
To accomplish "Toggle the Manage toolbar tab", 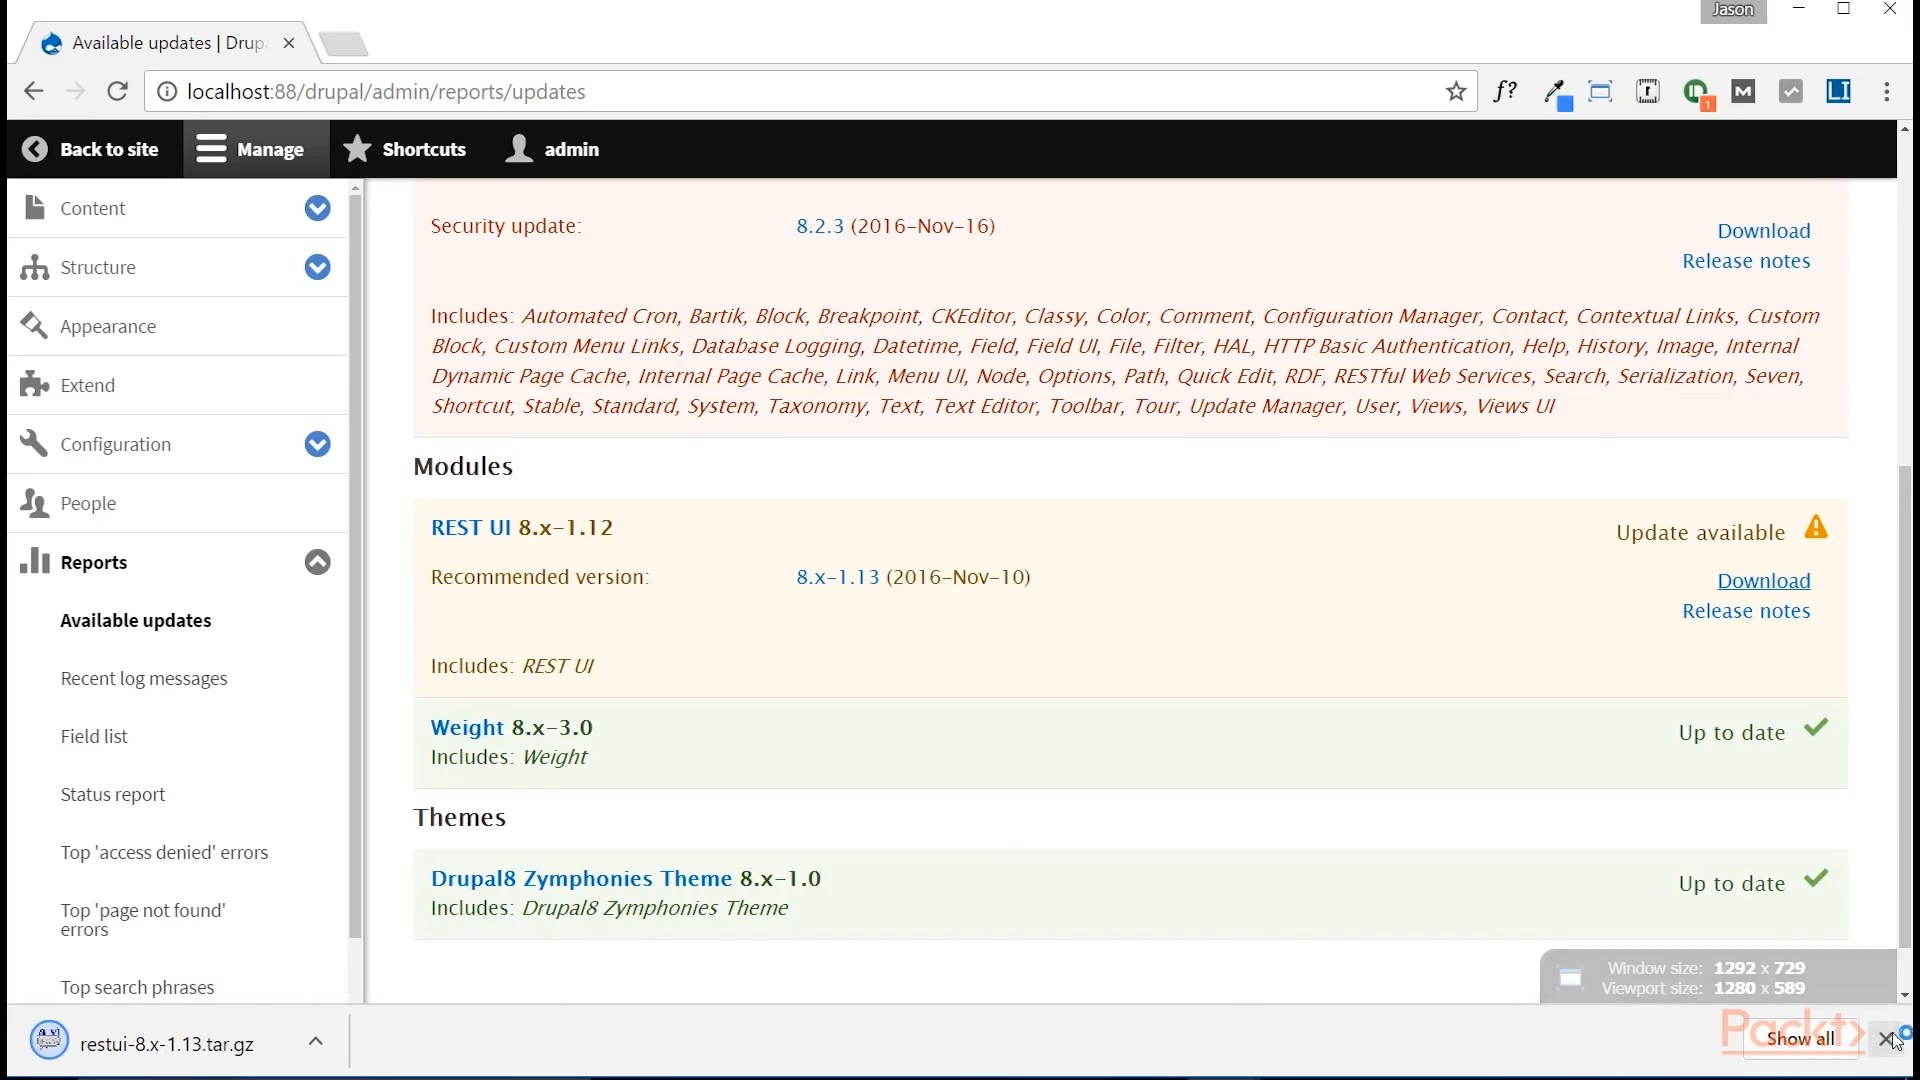I will (251, 149).
